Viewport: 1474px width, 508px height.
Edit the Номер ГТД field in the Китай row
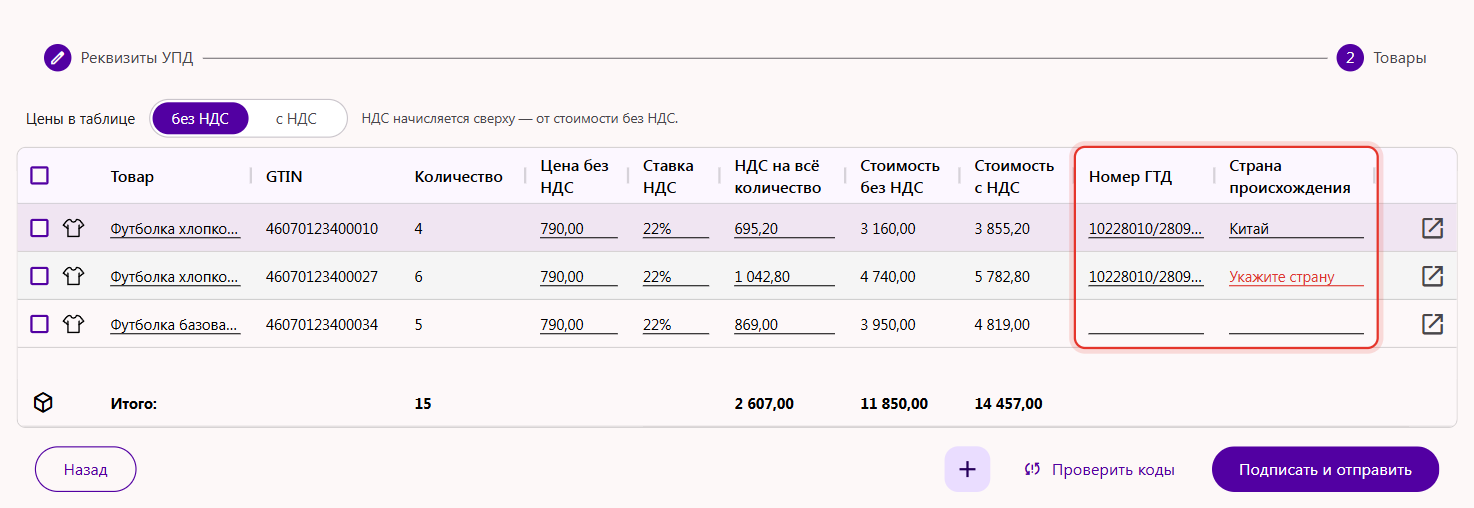coord(1146,229)
